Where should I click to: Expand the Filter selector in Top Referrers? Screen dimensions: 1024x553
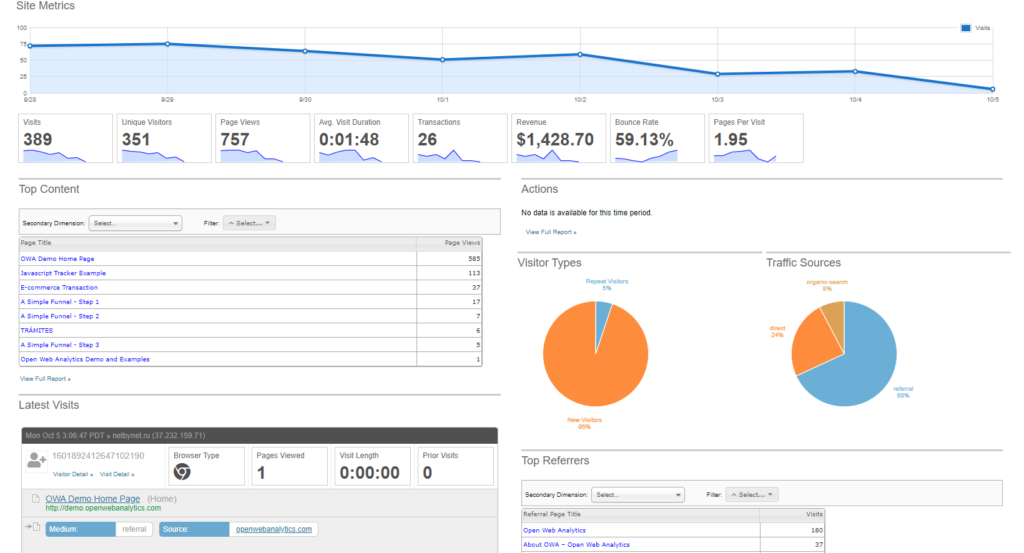tap(751, 494)
